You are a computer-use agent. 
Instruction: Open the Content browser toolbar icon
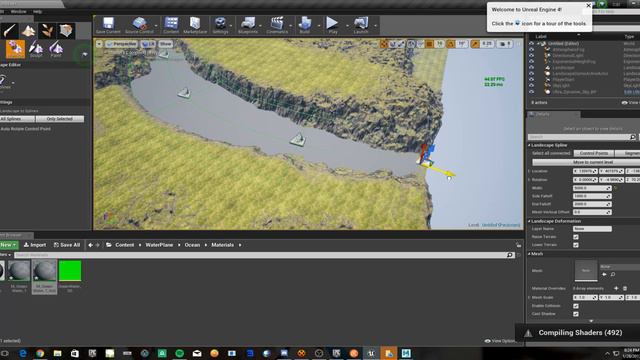171,25
